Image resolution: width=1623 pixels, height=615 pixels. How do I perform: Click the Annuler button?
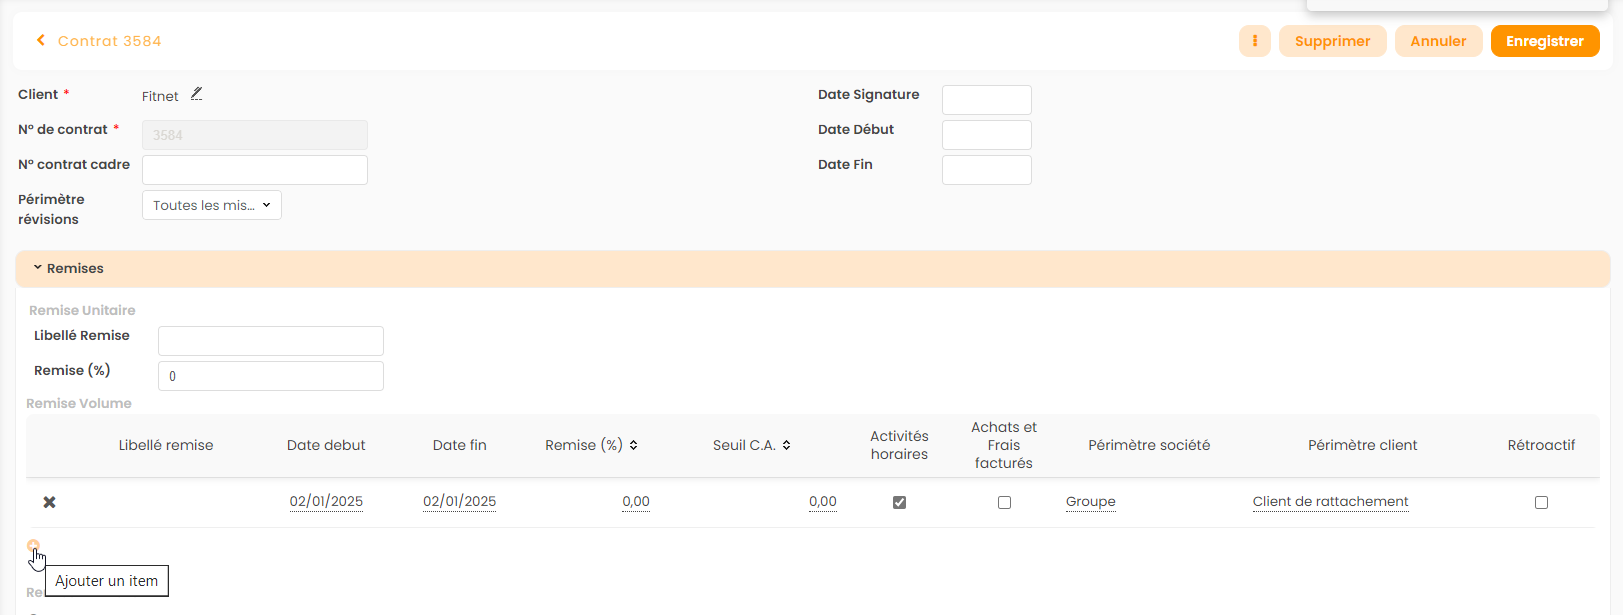coord(1438,41)
